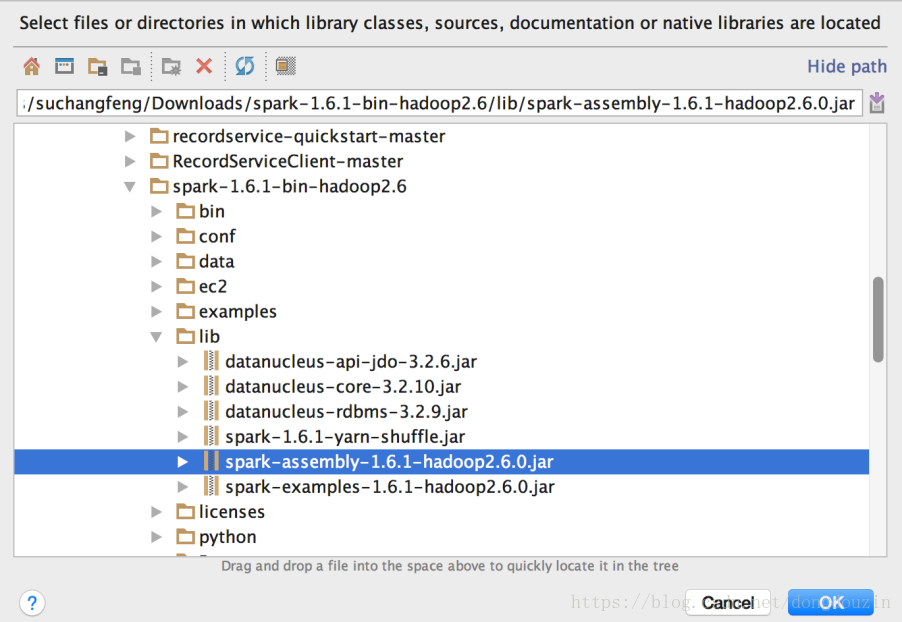Expand datanucleus-rdbms-3.2.9.jar arrow
Screen dimensions: 902x622
pos(183,412)
